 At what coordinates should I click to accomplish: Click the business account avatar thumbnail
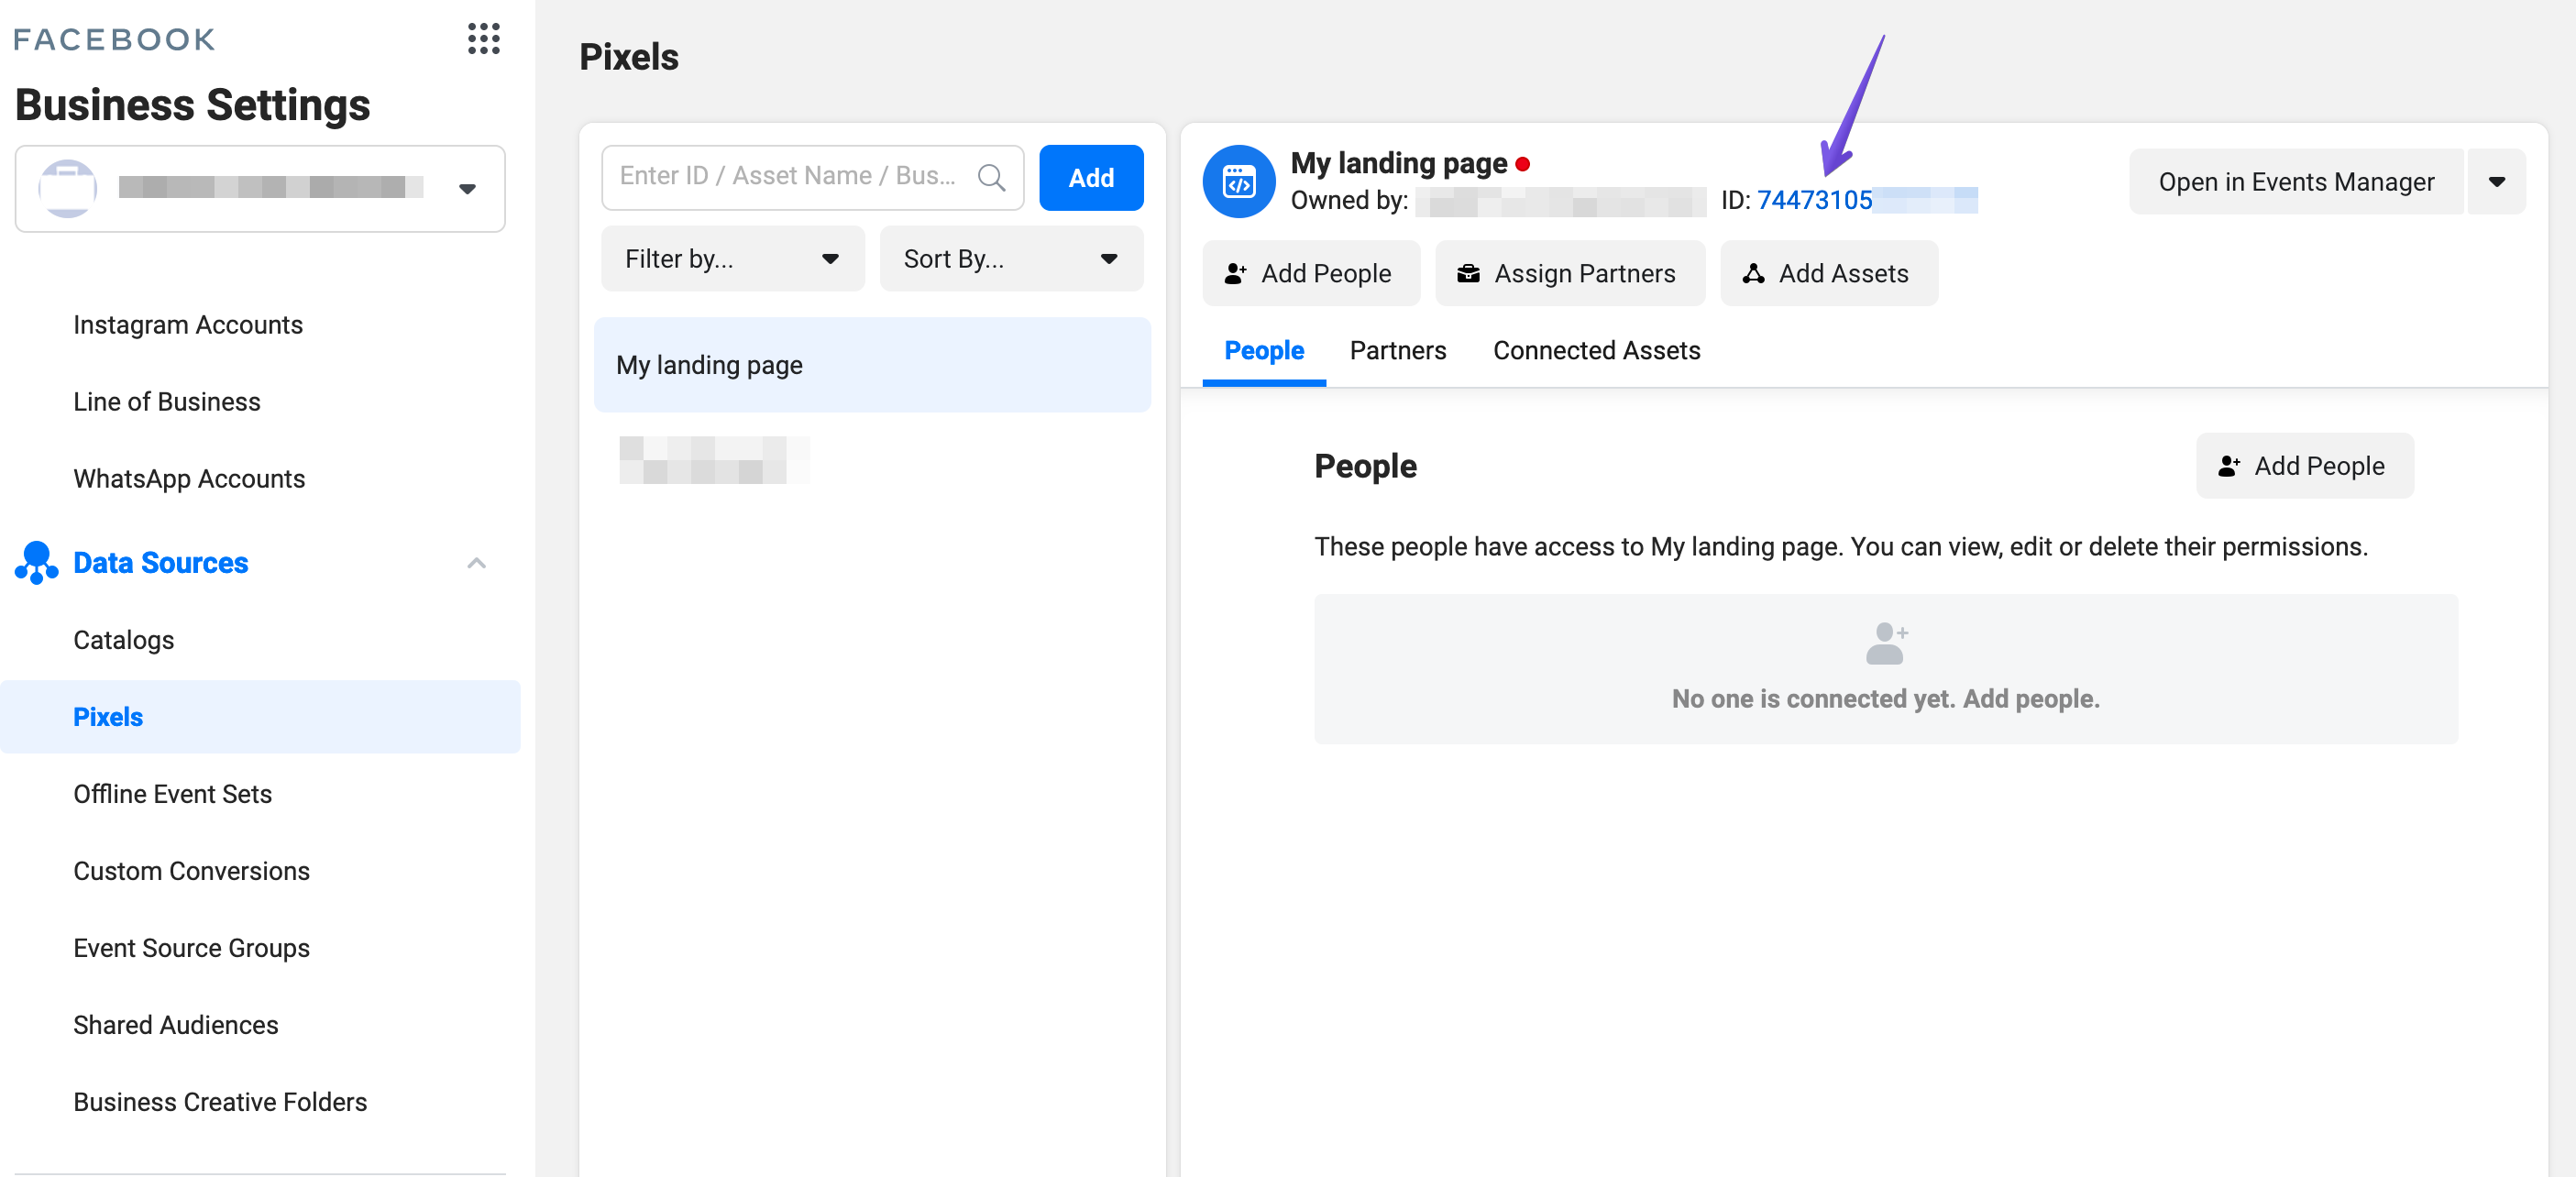pyautogui.click(x=67, y=188)
